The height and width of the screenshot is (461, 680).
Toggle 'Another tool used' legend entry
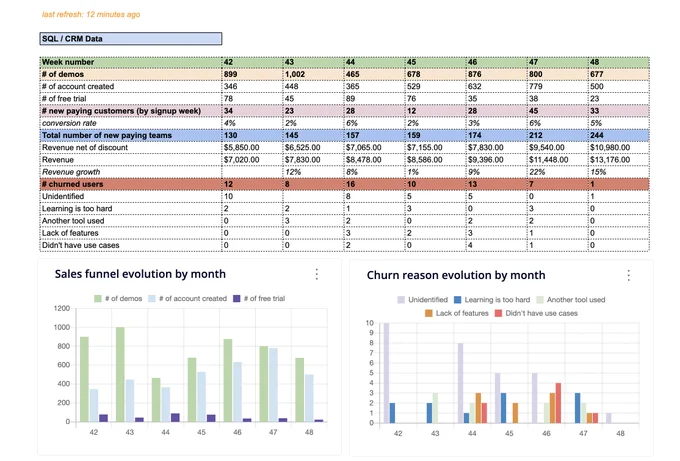pyautogui.click(x=571, y=300)
